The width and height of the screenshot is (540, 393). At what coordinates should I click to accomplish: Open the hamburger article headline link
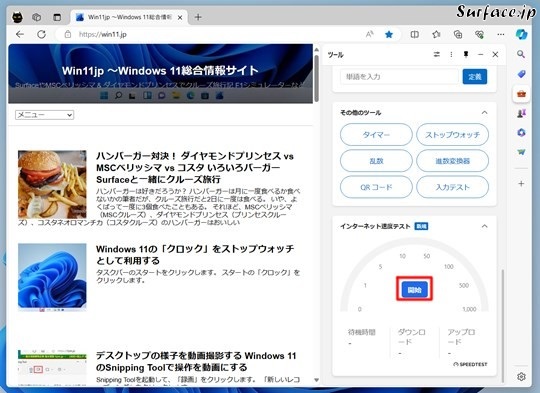[195, 167]
